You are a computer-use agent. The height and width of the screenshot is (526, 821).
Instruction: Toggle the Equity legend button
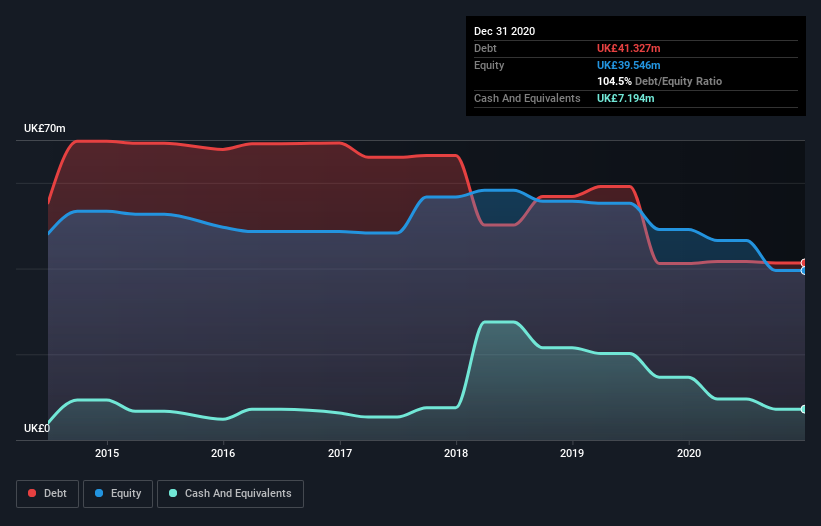(x=118, y=494)
